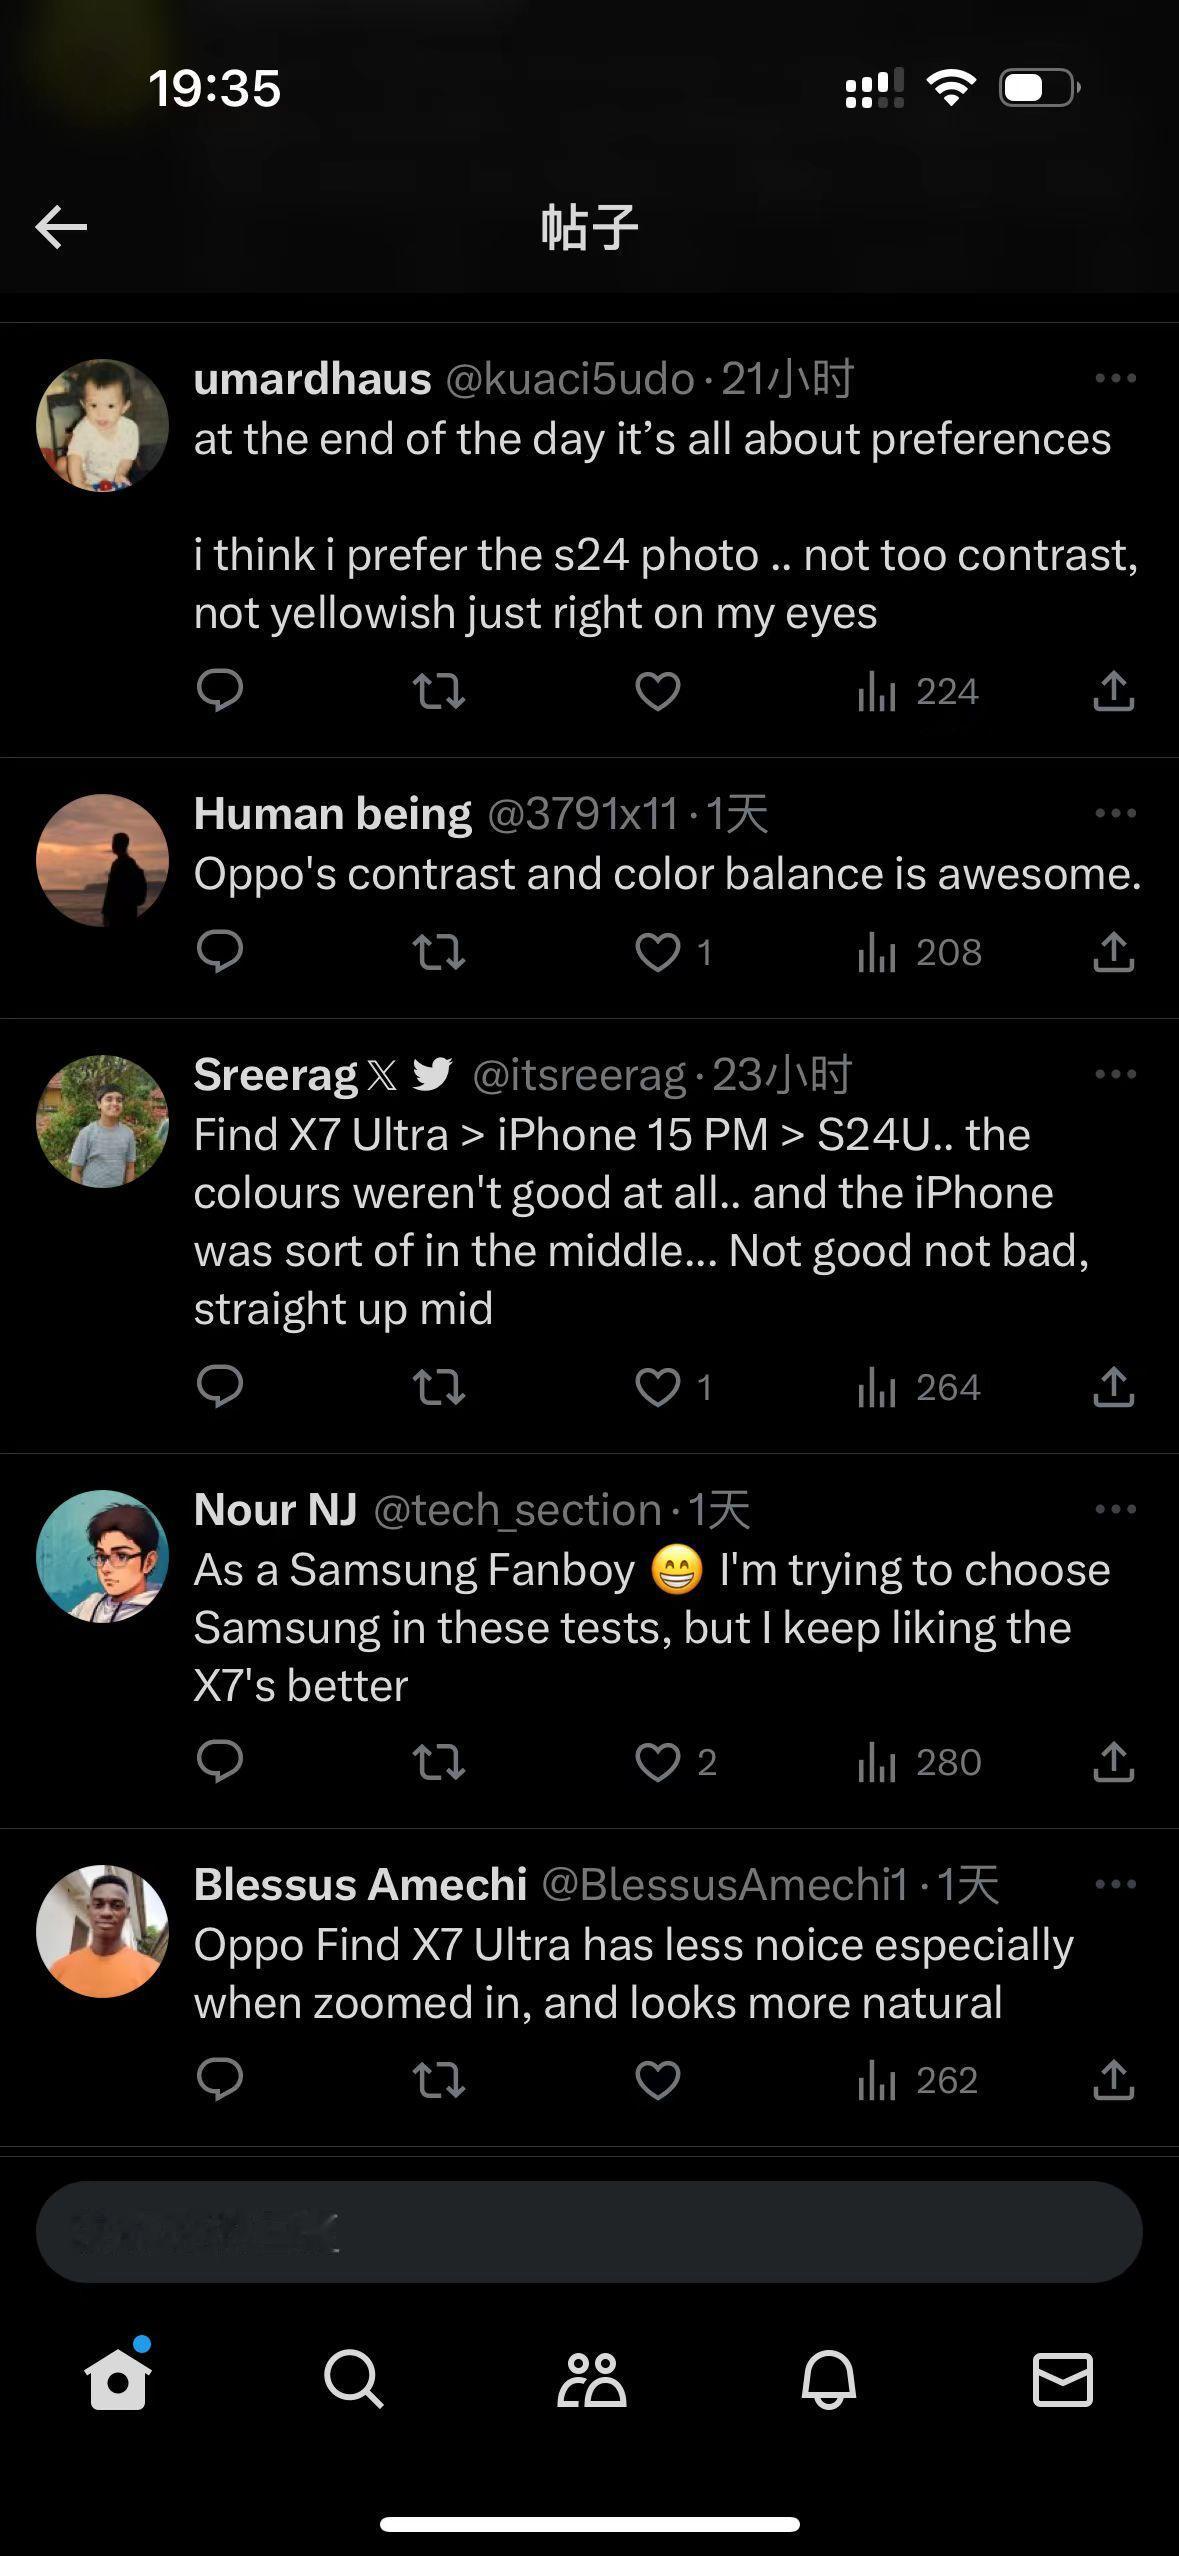This screenshot has height=2556, width=1179.
Task: Open Blessus Amechi's profile name
Action: click(x=360, y=1884)
